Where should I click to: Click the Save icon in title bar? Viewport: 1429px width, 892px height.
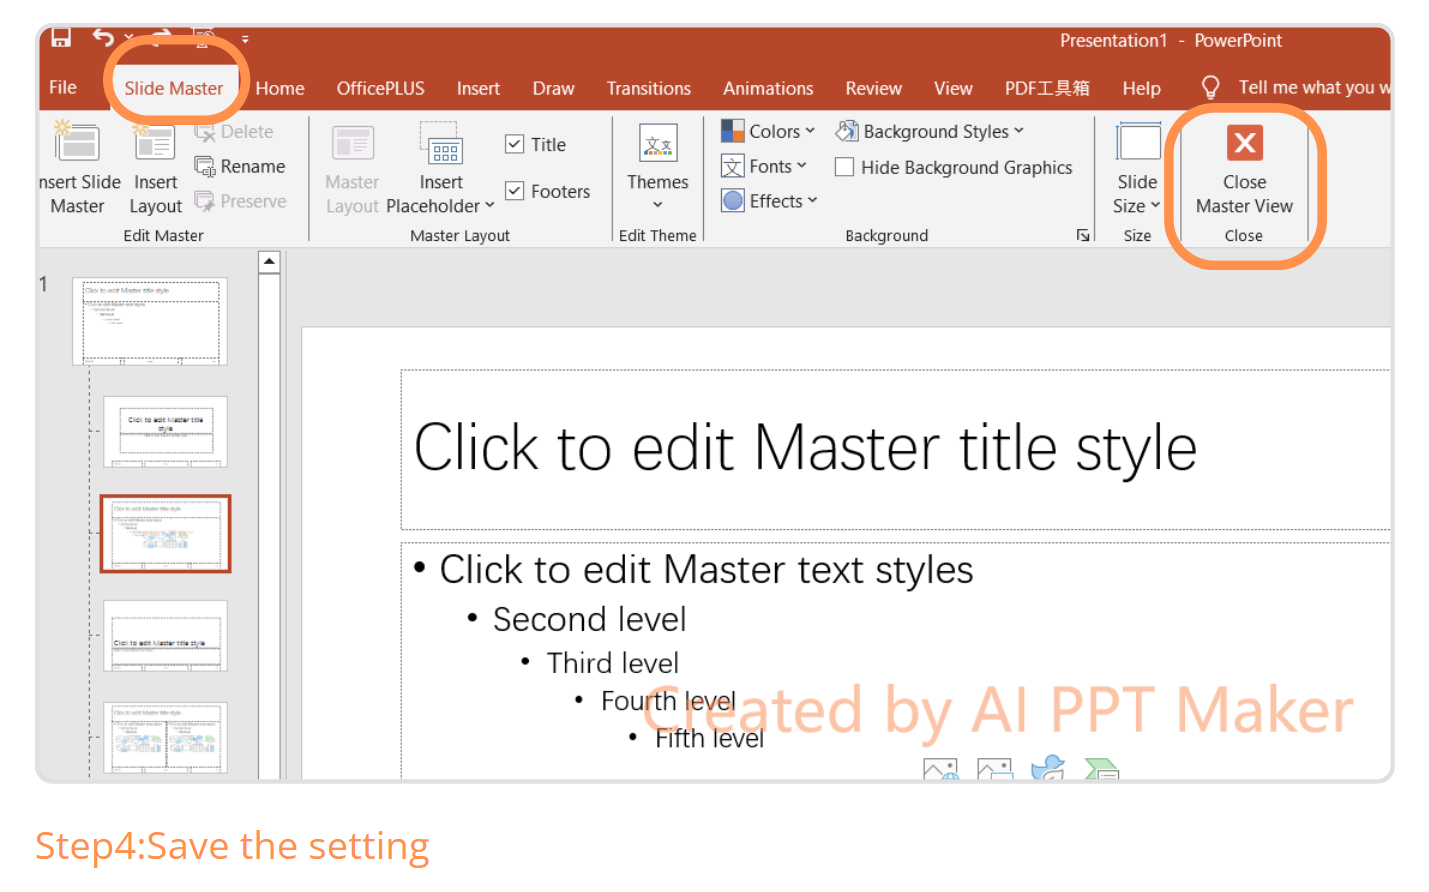click(61, 38)
